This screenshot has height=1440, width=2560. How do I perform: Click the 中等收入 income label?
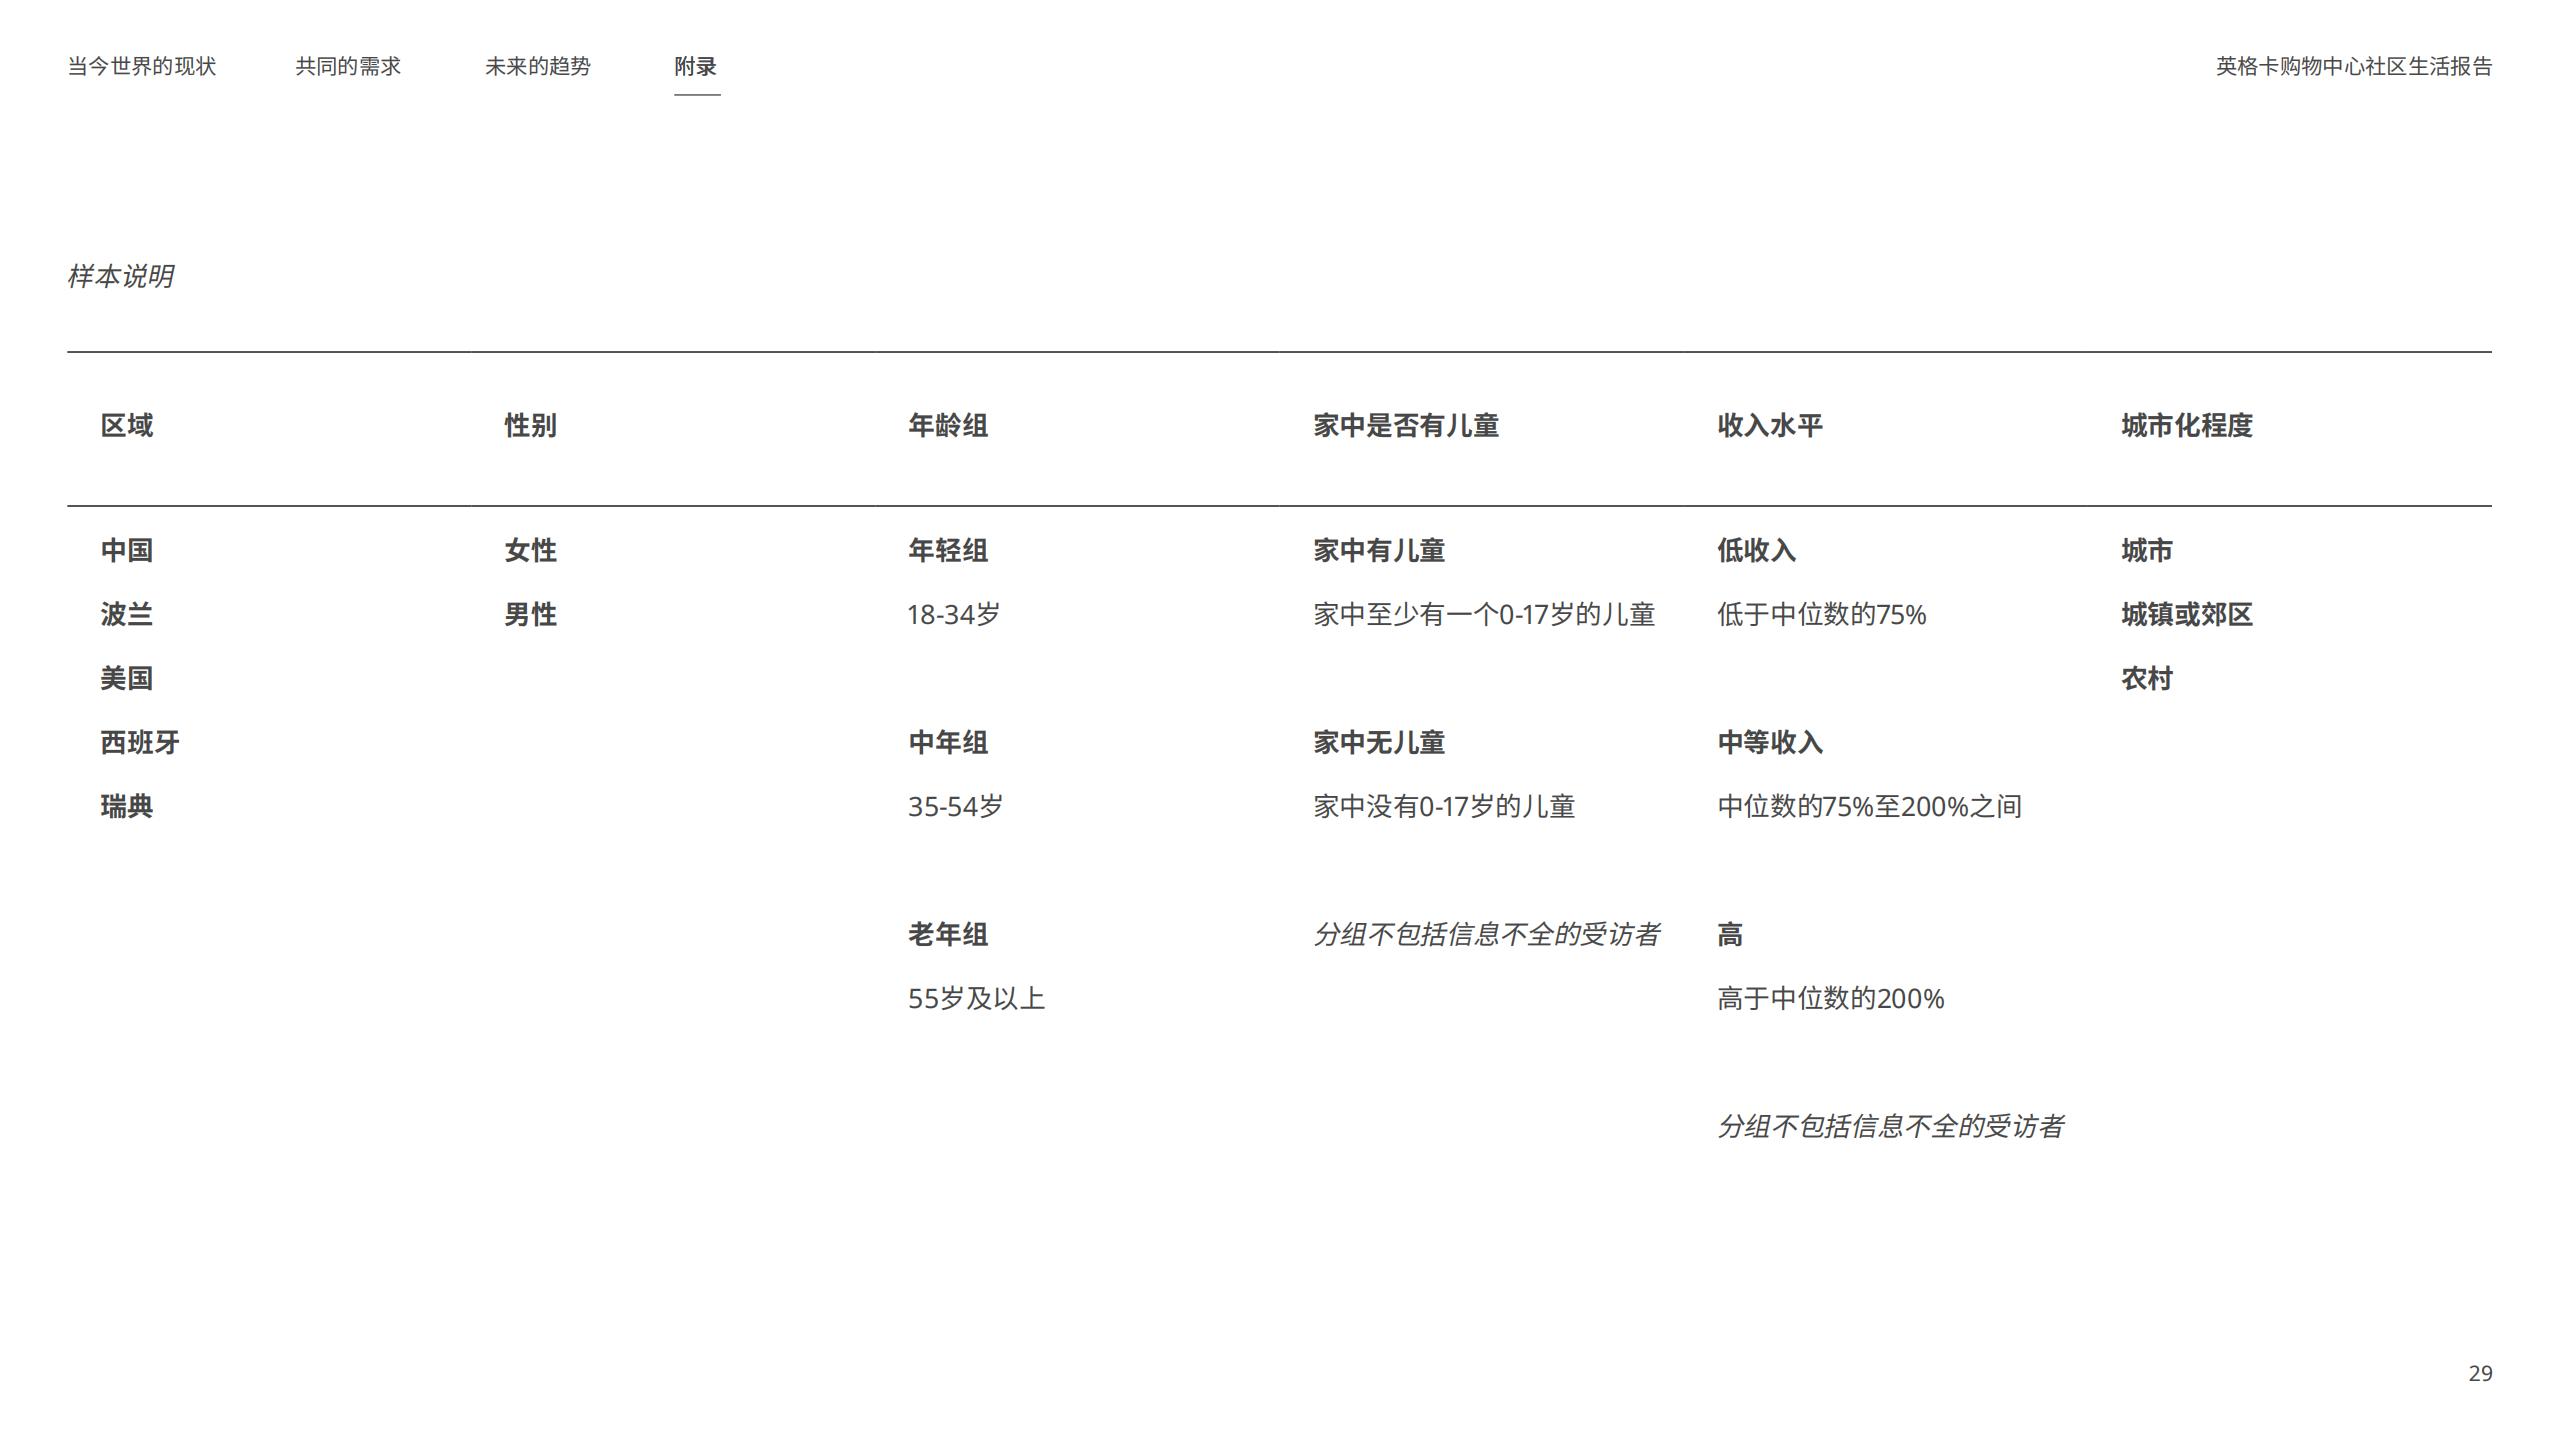pyautogui.click(x=1769, y=742)
